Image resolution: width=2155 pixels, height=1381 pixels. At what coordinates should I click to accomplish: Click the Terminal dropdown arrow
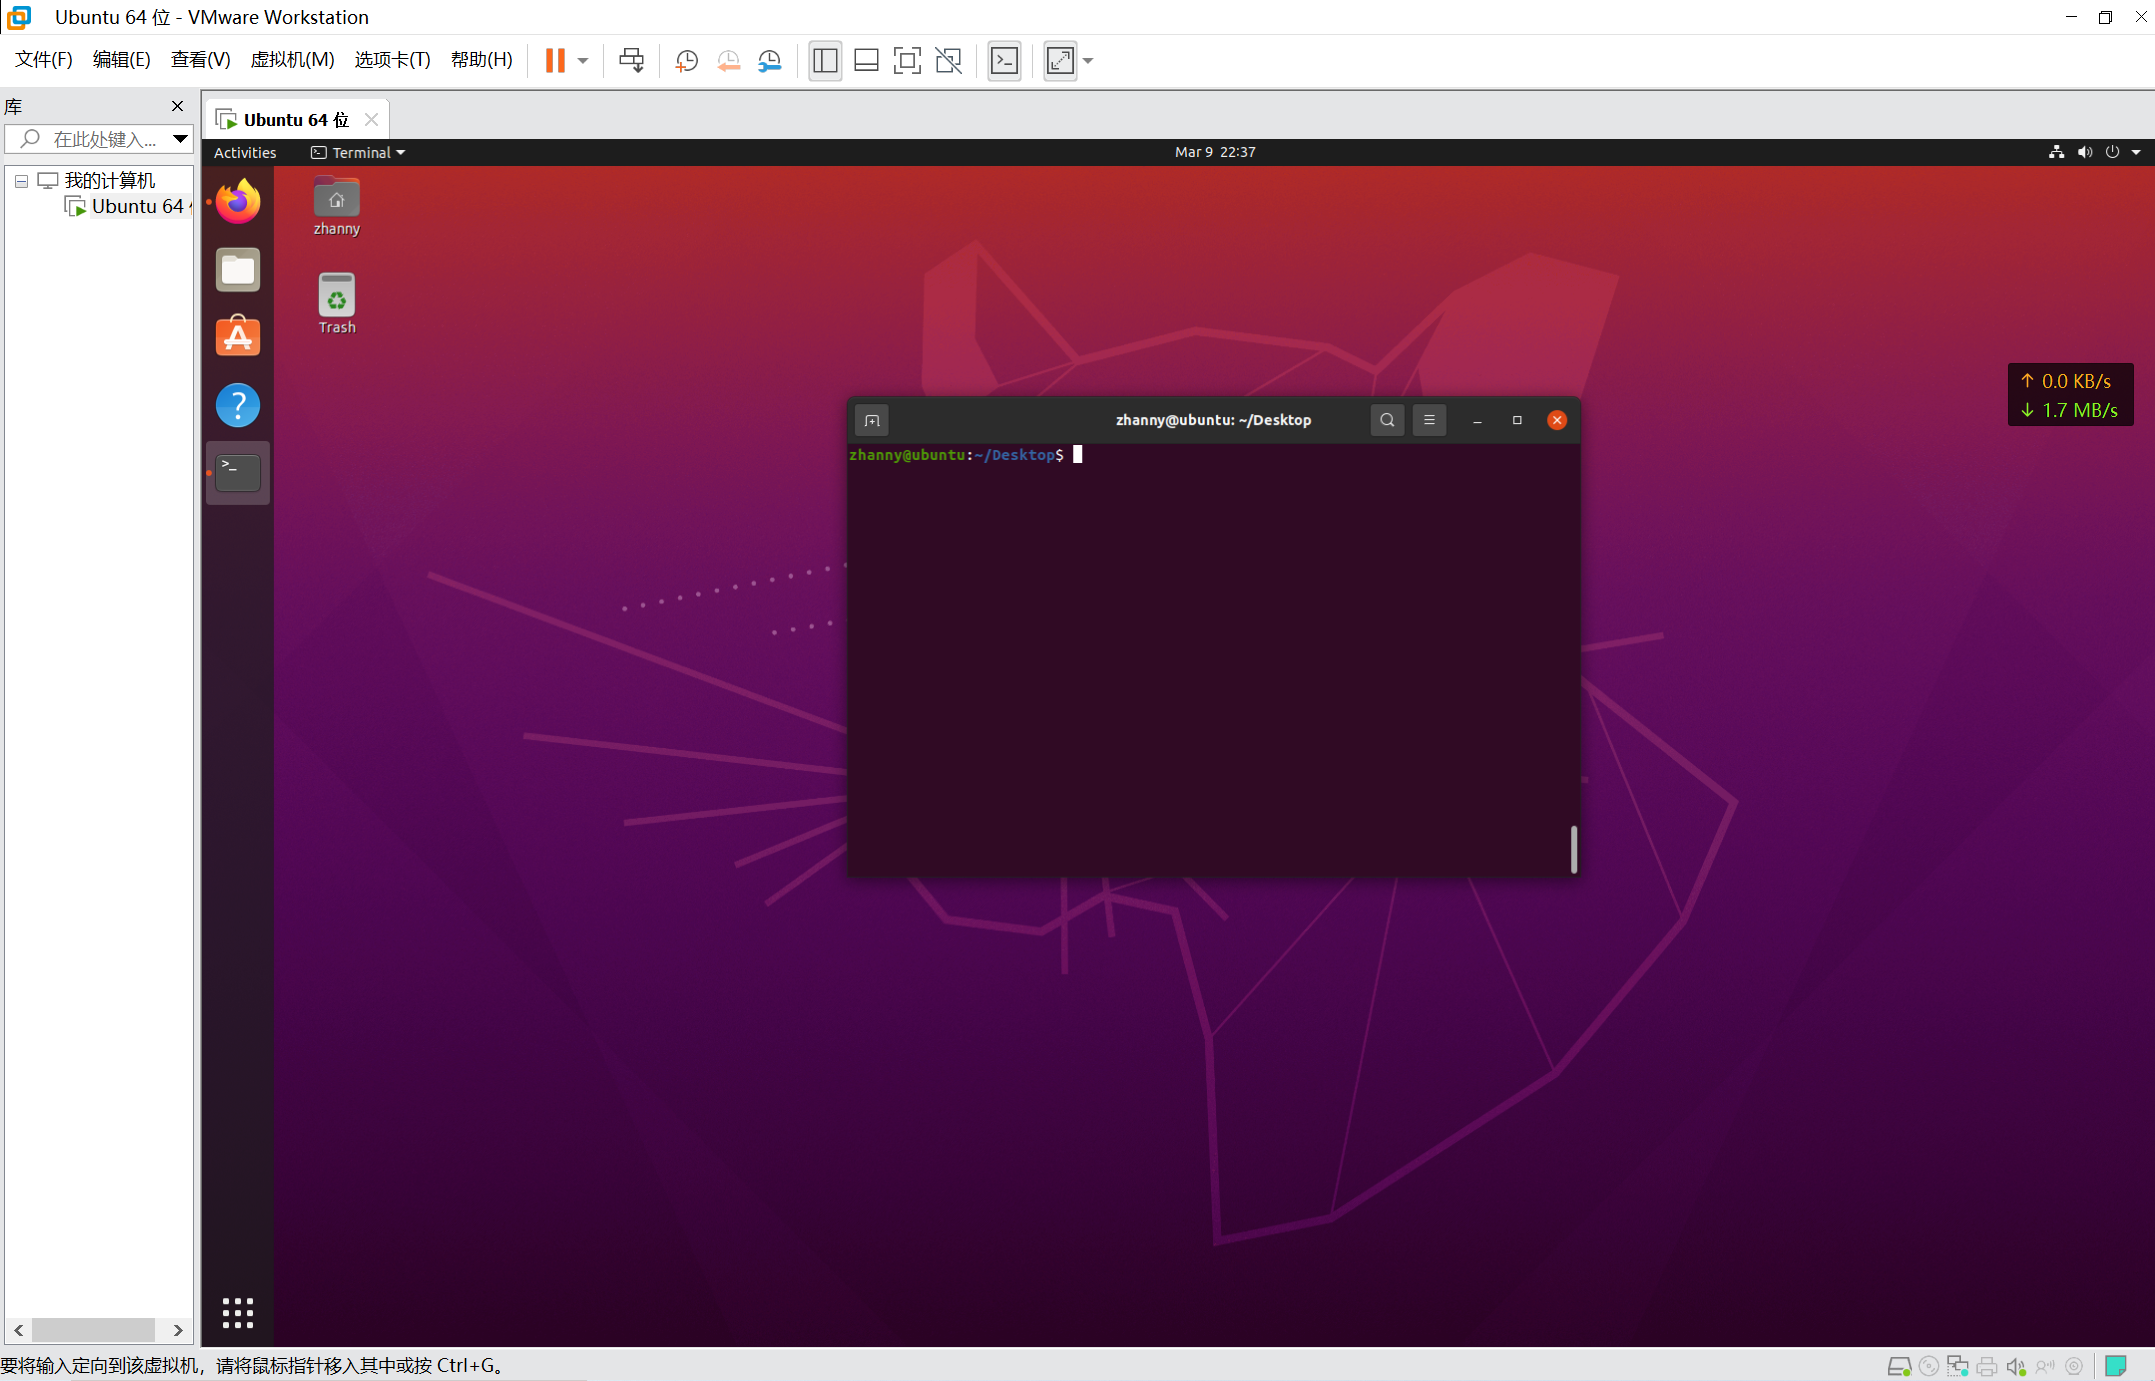pyautogui.click(x=399, y=152)
